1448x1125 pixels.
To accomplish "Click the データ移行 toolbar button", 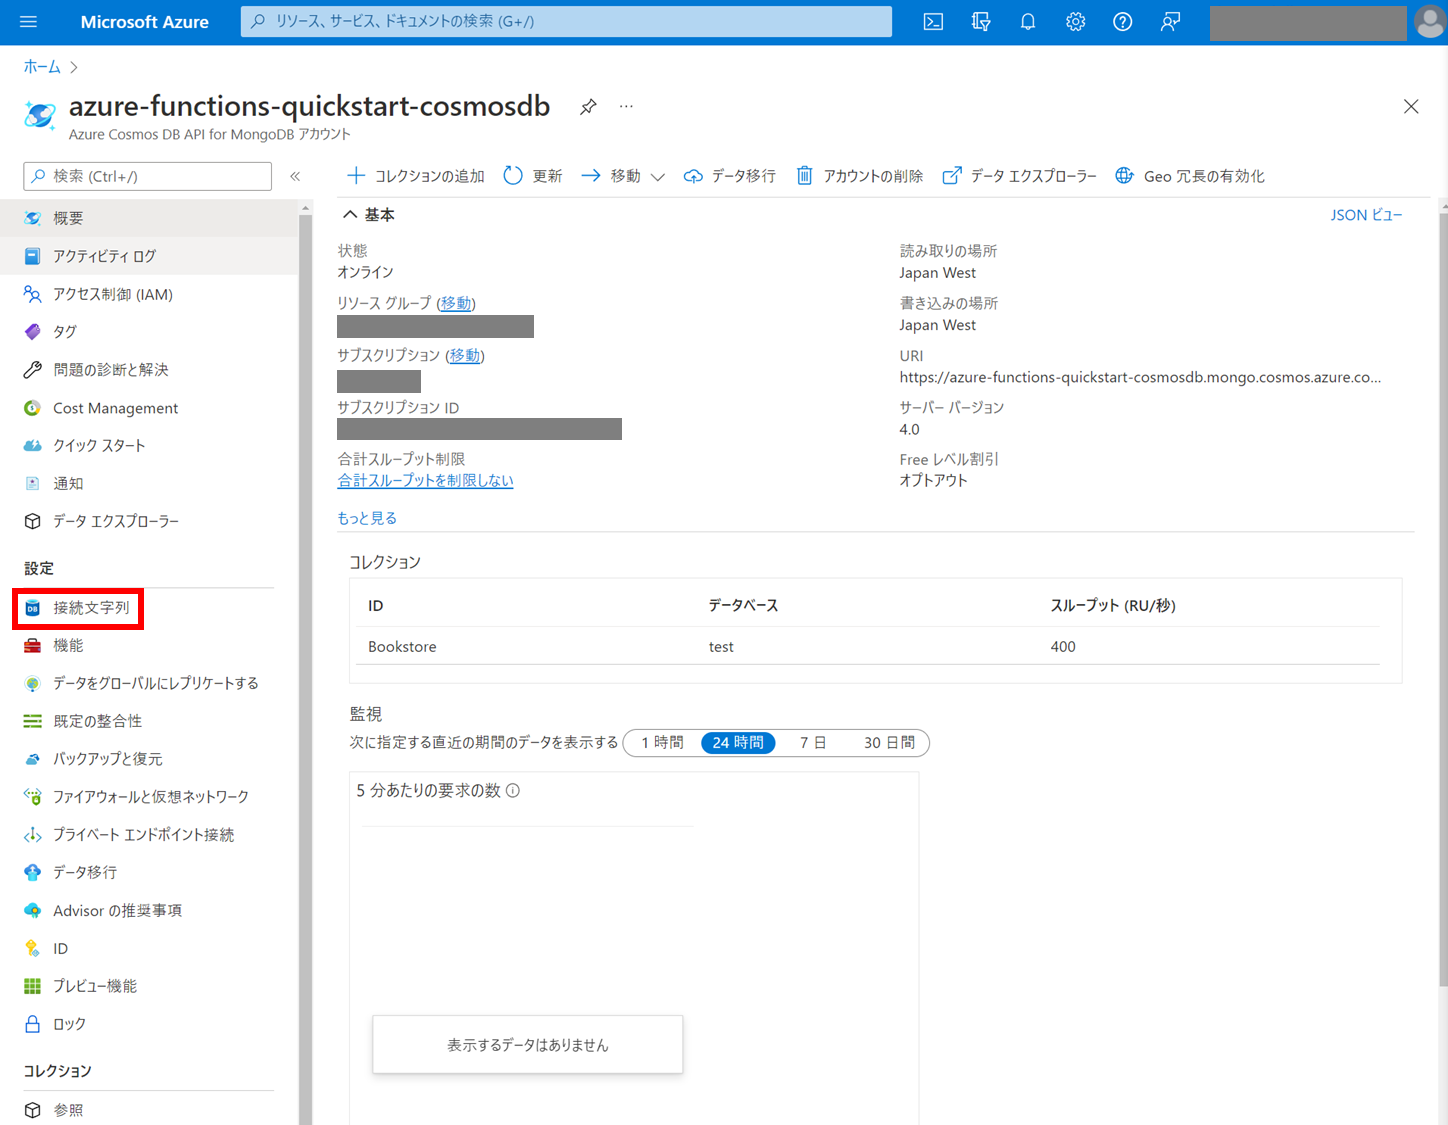I will click(x=730, y=176).
